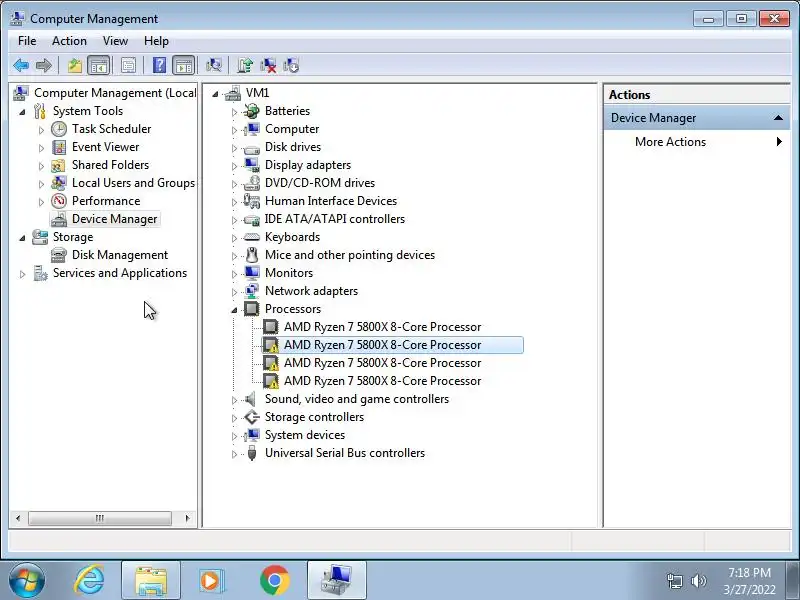Open More Actions submenu

pyautogui.click(x=697, y=142)
